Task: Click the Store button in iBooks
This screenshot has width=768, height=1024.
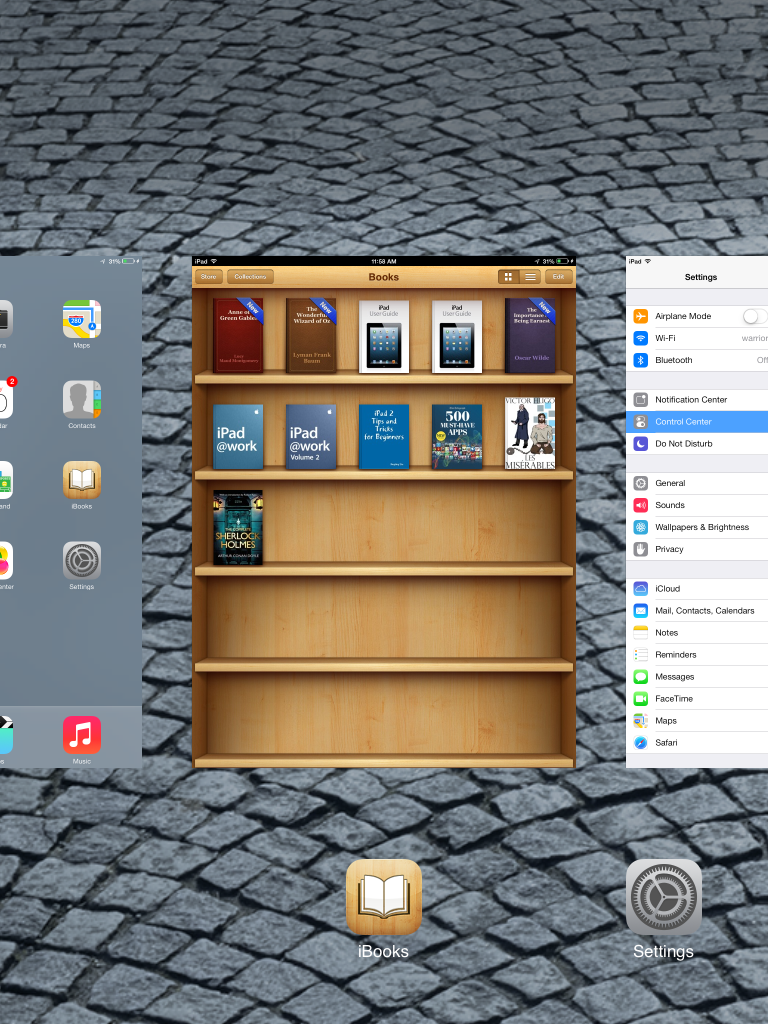Action: pyautogui.click(x=208, y=277)
